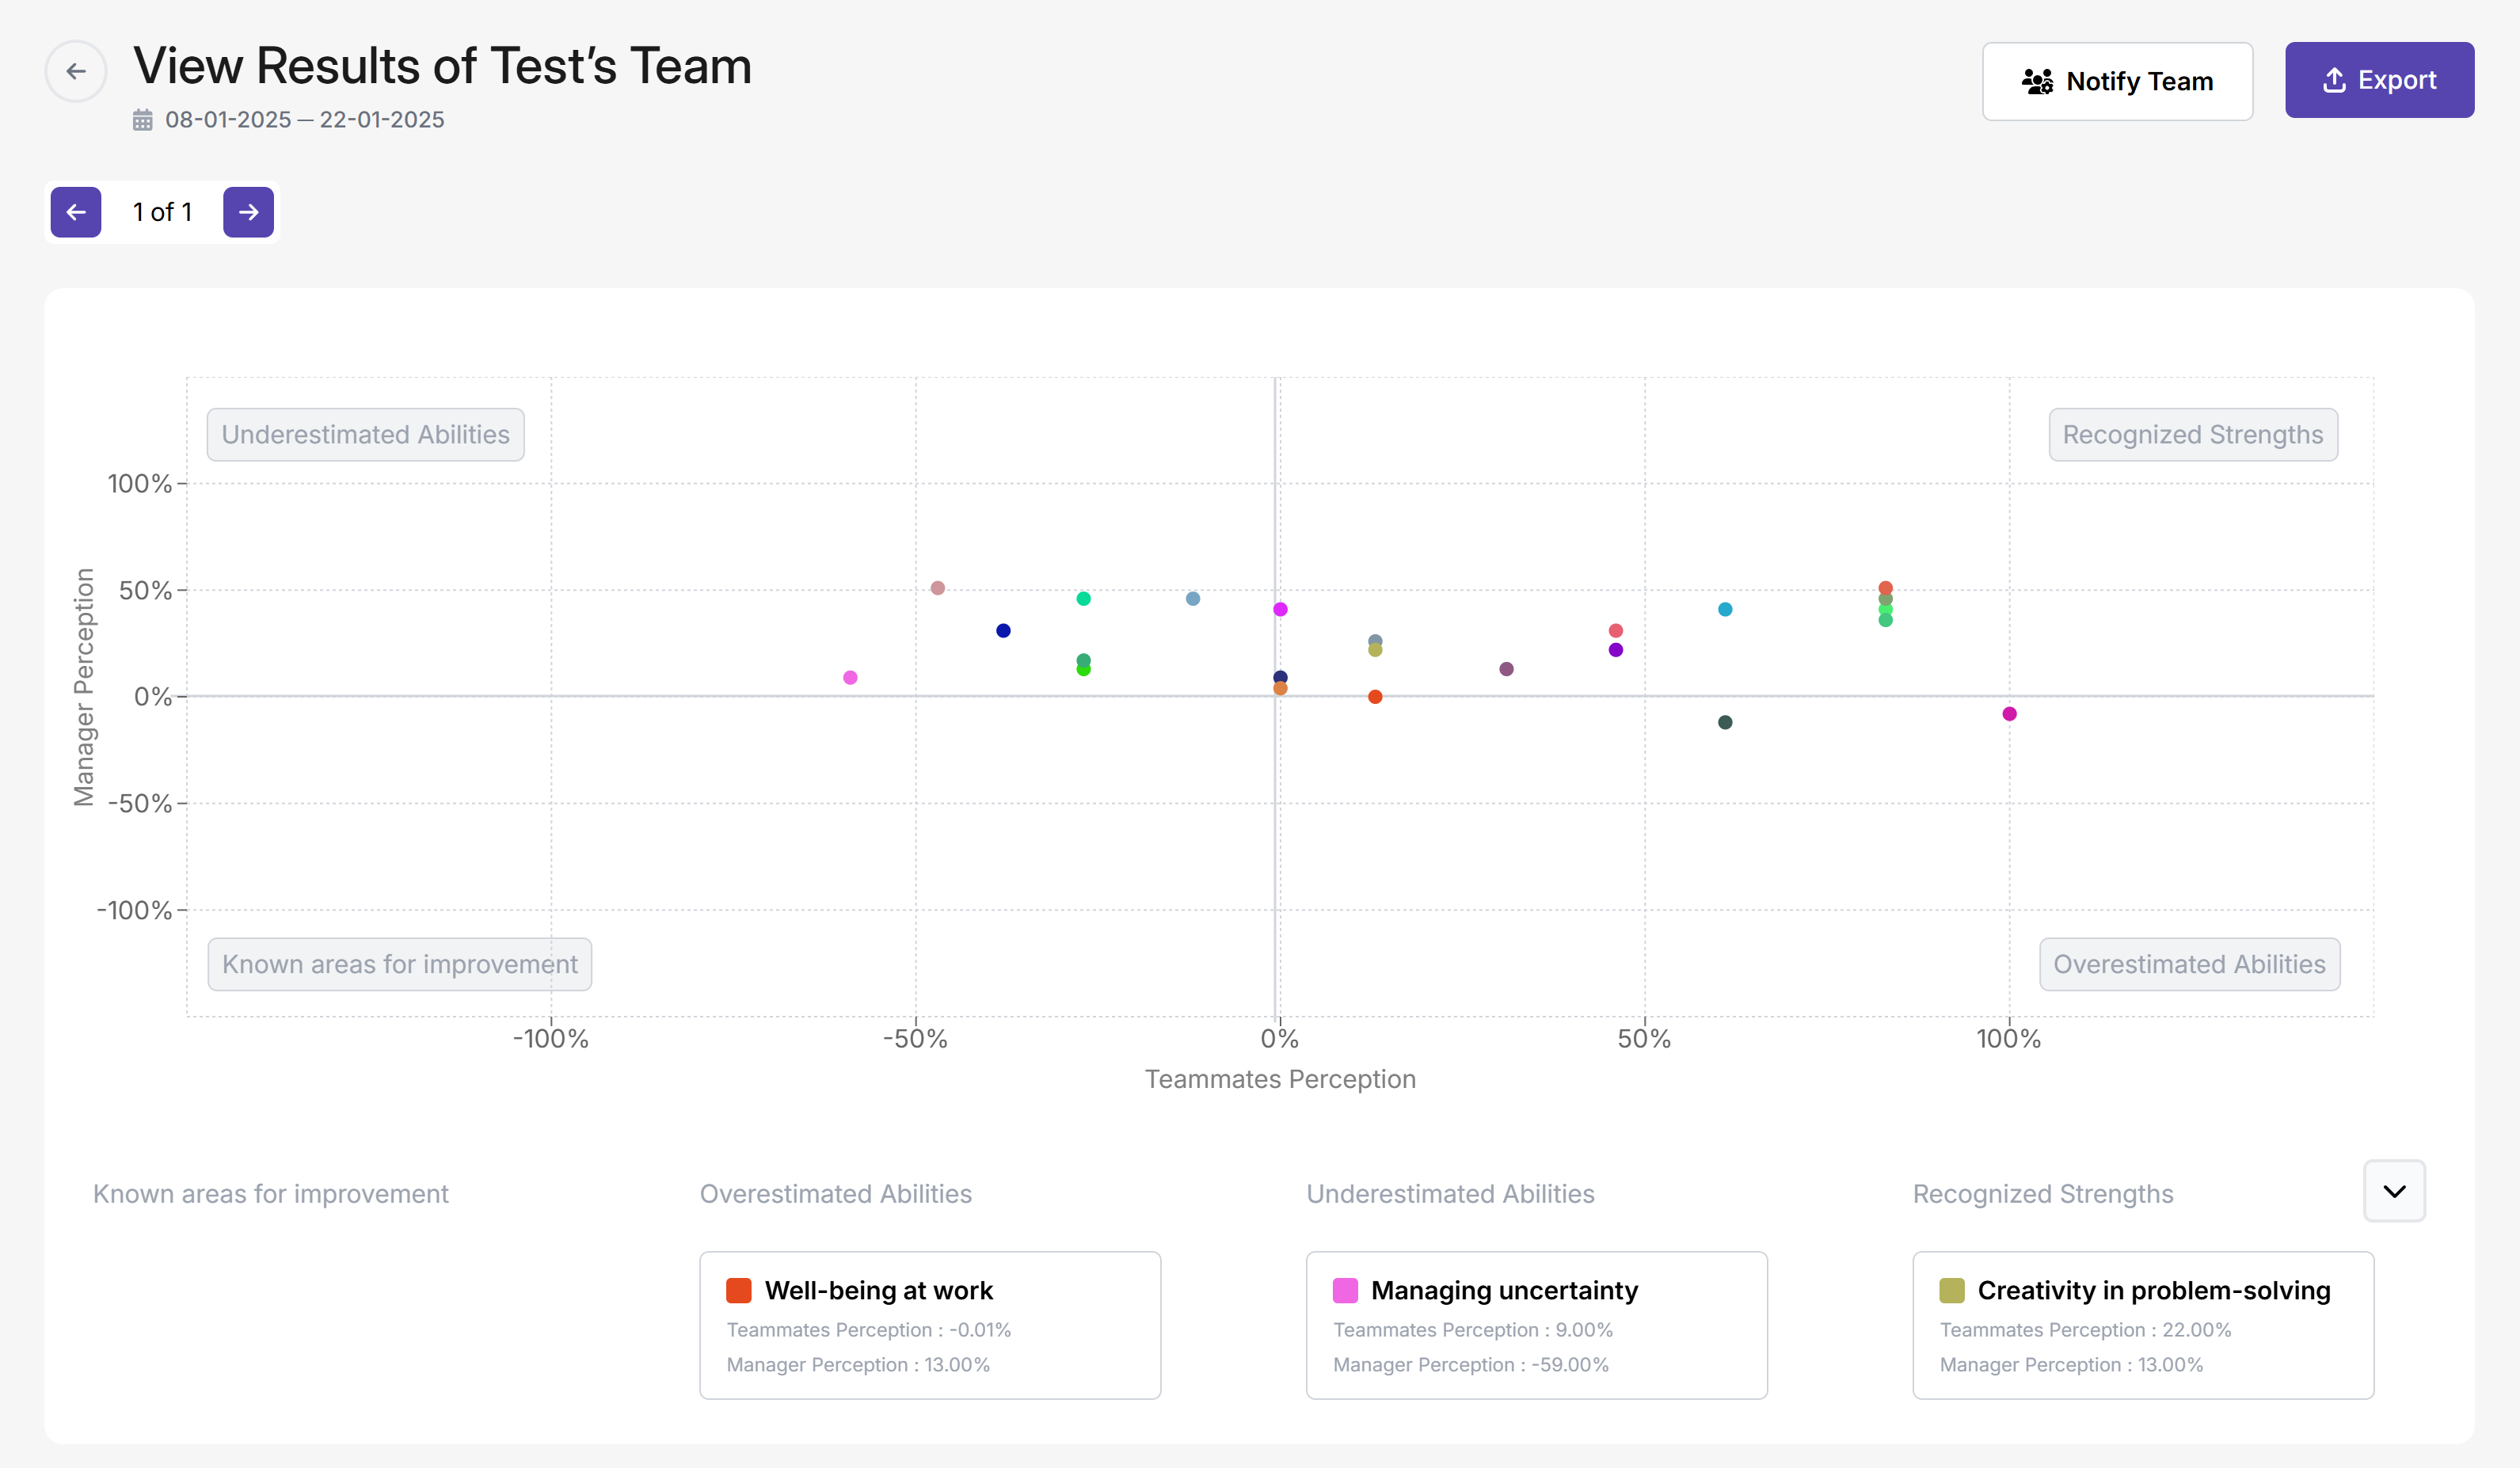This screenshot has height=1468, width=2520.
Task: Click the 08-01-2025 — 22-01-2025 date range text
Action: [x=305, y=120]
